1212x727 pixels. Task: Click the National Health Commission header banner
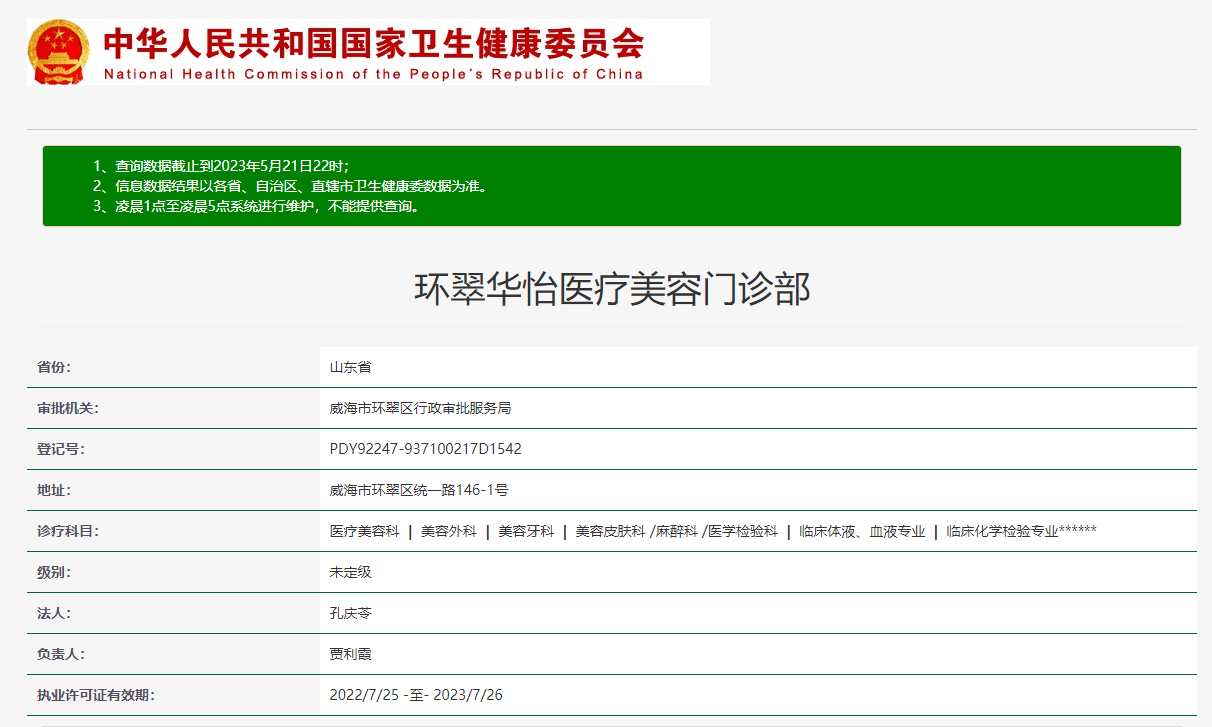(x=369, y=52)
